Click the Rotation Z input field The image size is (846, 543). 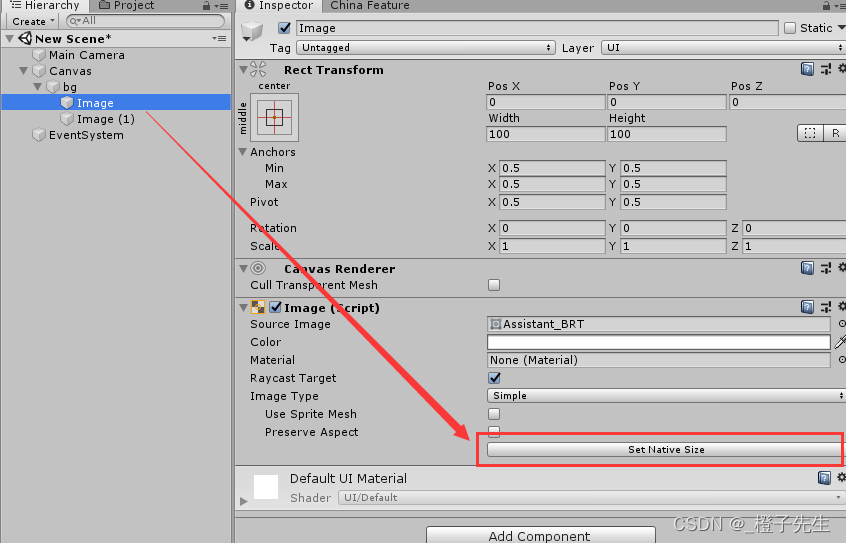tap(794, 228)
